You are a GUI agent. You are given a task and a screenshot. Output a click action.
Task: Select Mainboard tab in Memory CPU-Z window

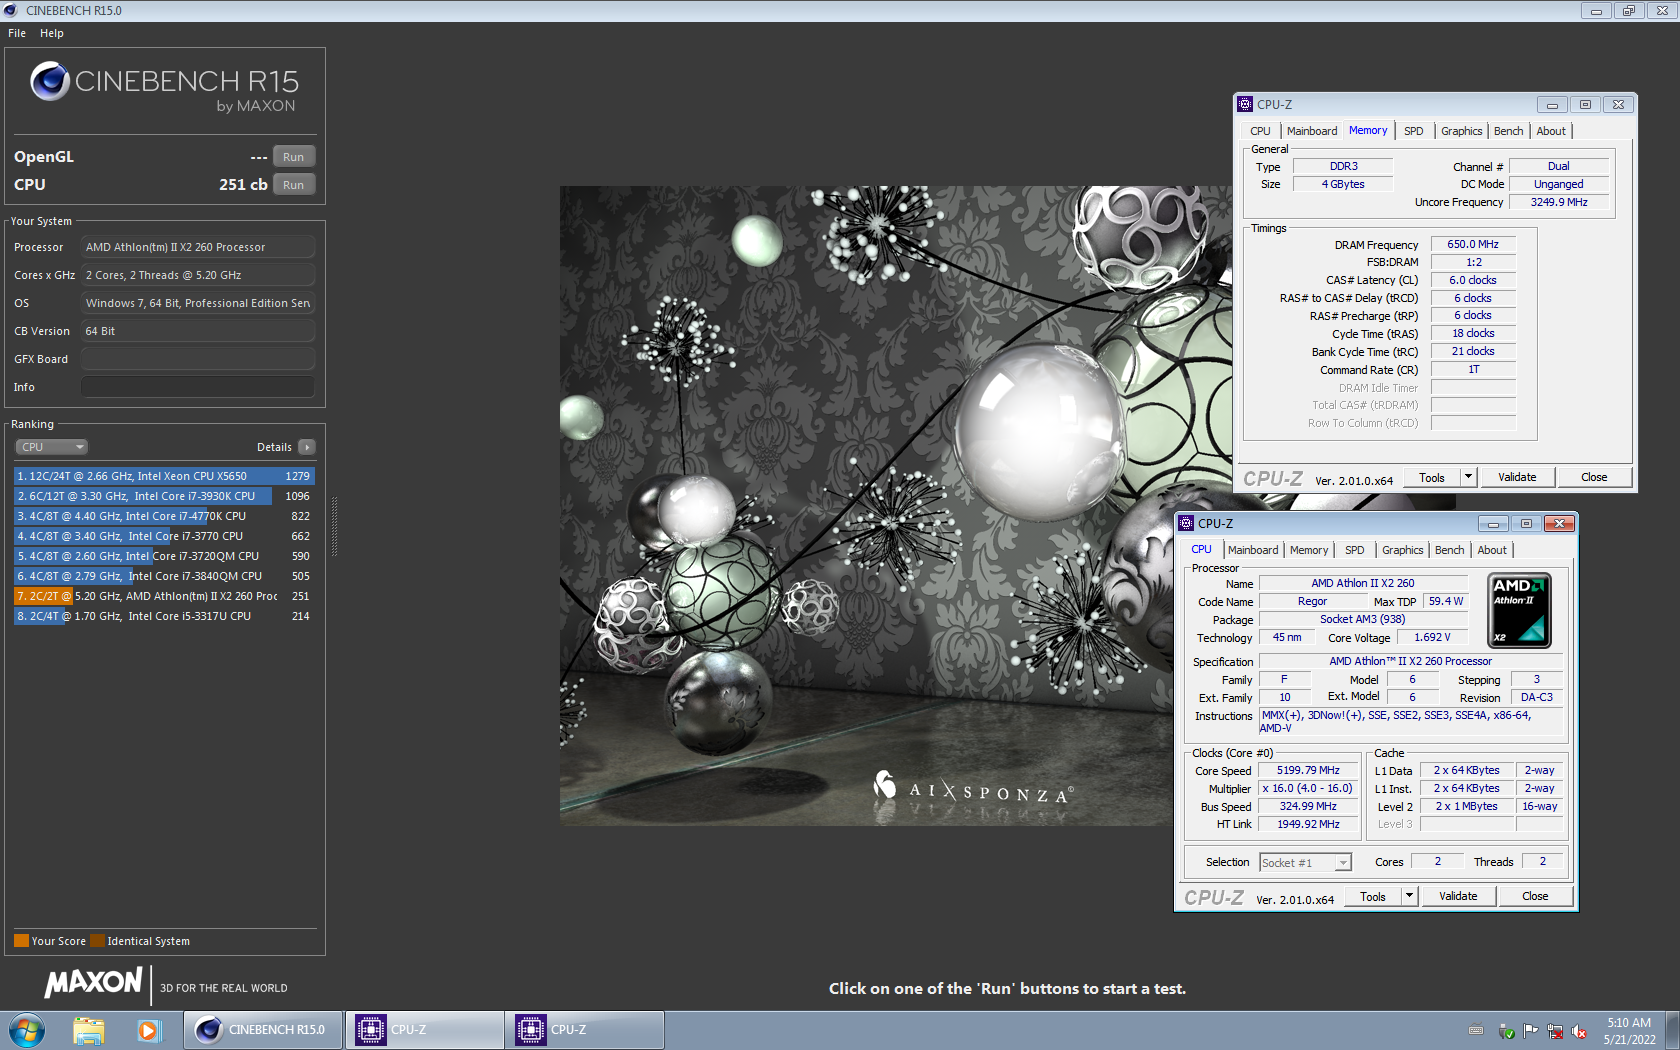(x=1311, y=131)
